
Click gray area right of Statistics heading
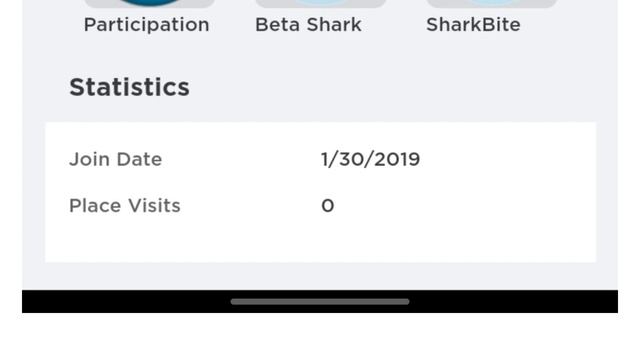[404, 87]
